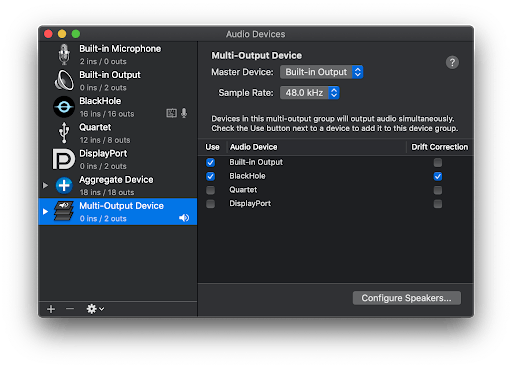Click the DisplayPort logo icon
The image size is (512, 368).
point(64,159)
